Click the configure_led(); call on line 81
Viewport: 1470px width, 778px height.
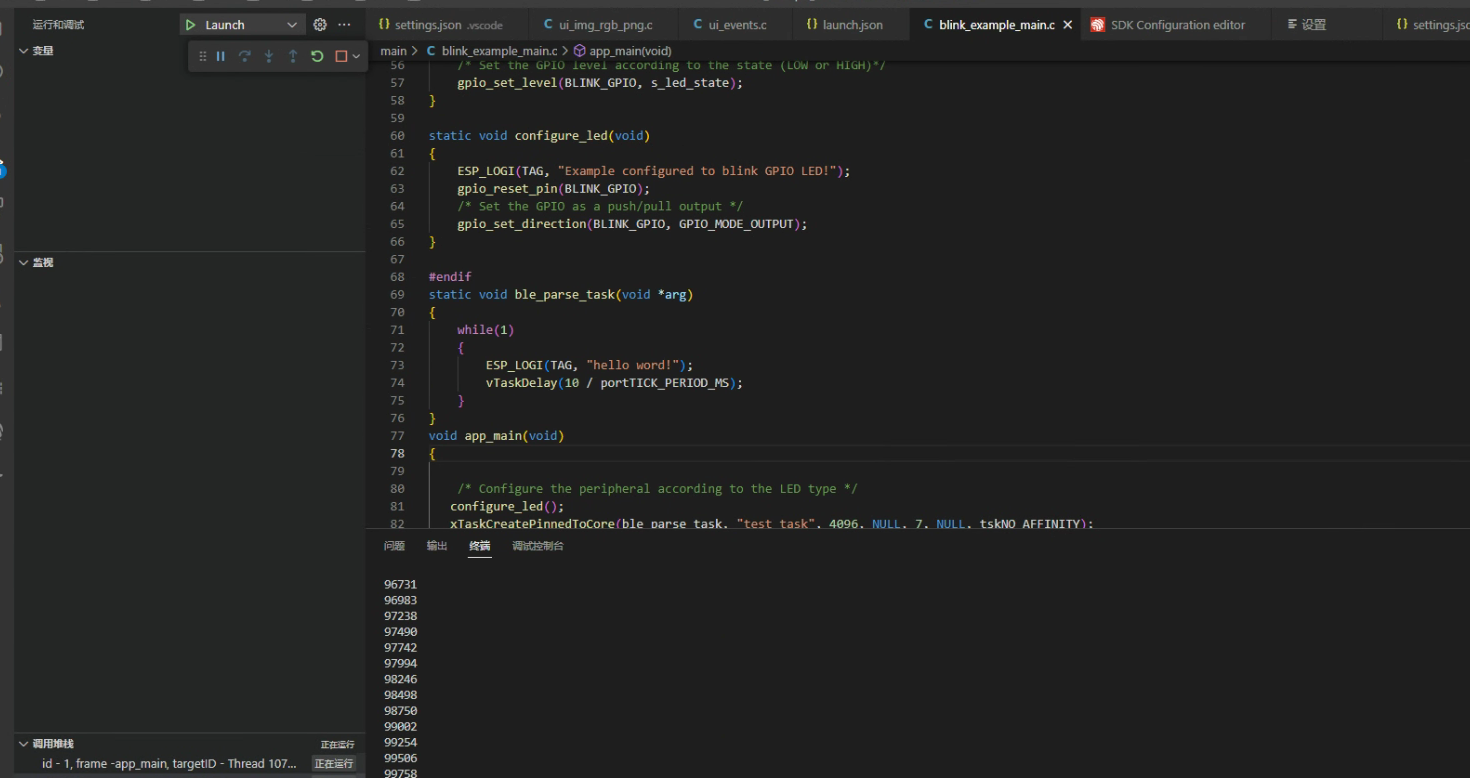tap(507, 506)
